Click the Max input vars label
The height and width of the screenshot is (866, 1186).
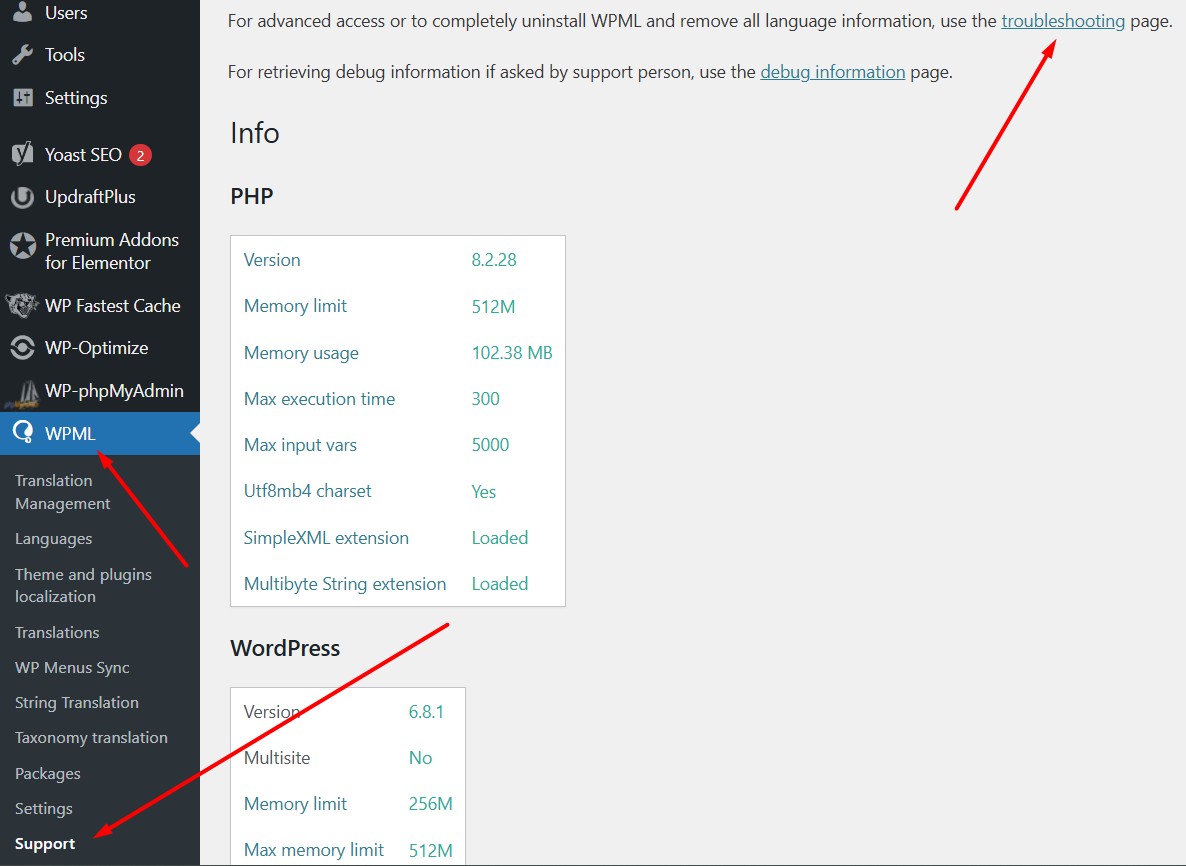[300, 445]
